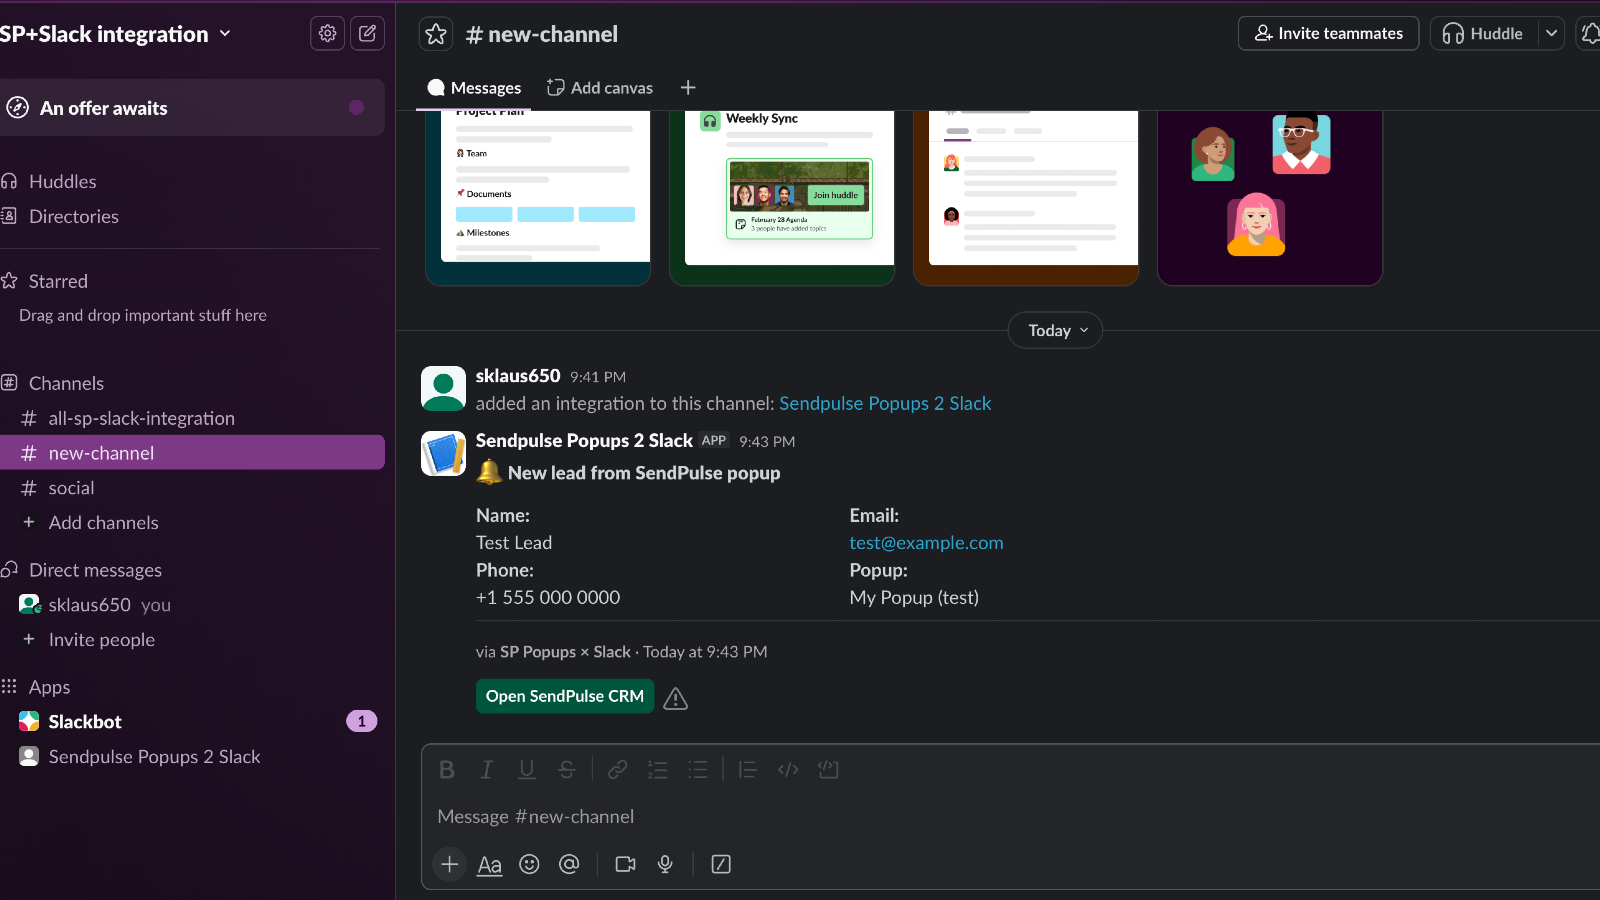
Task: Open the emoji picker
Action: 529,864
